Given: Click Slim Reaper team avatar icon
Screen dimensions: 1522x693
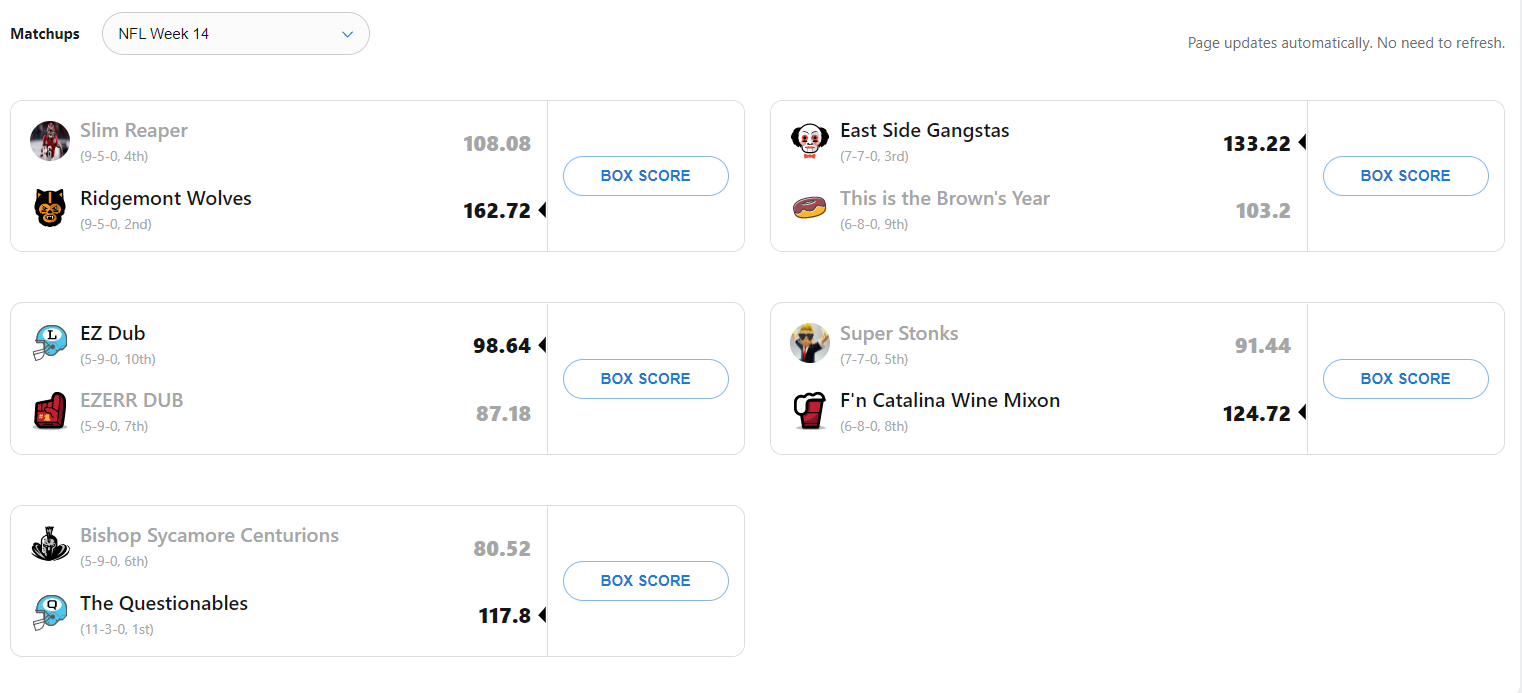Looking at the screenshot, I should point(49,141).
